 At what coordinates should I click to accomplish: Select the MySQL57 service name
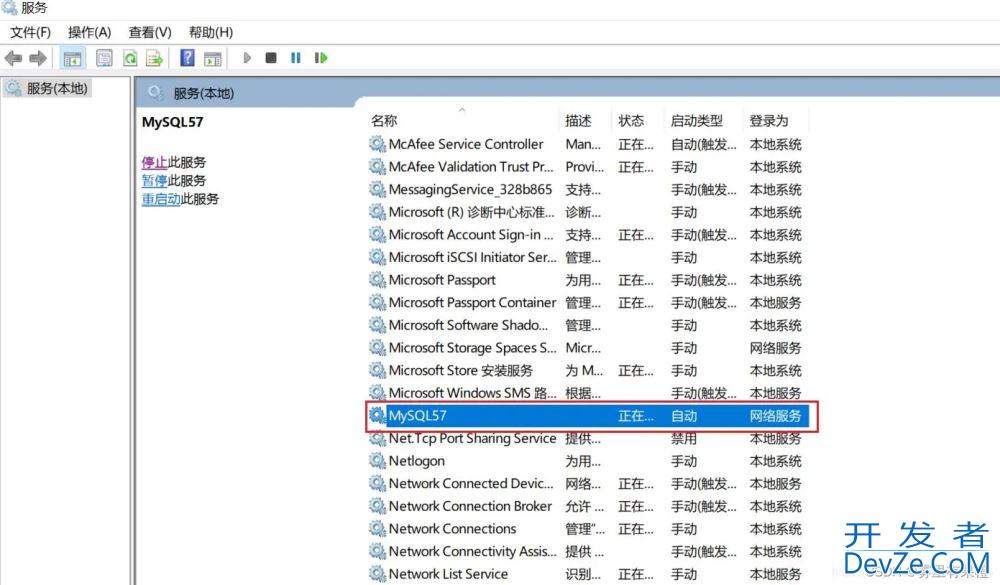pyautogui.click(x=418, y=415)
